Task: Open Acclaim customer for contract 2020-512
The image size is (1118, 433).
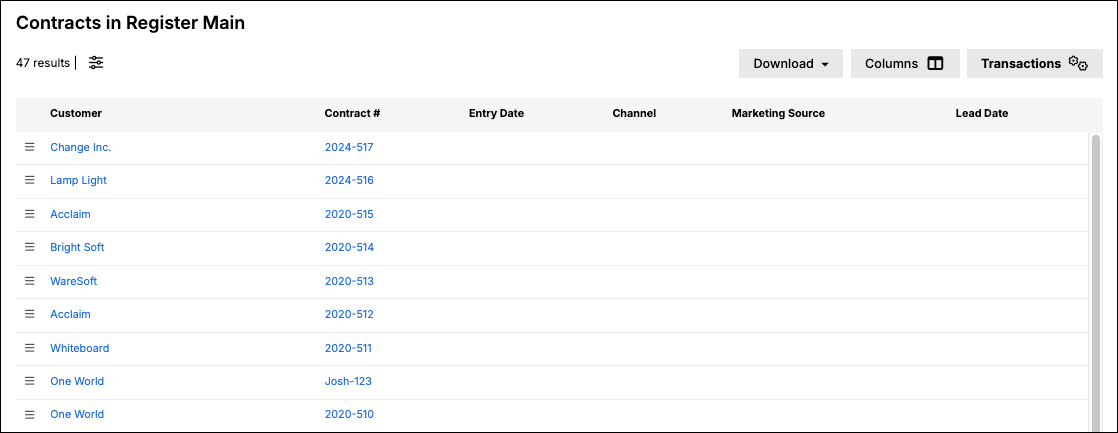Action: [70, 314]
